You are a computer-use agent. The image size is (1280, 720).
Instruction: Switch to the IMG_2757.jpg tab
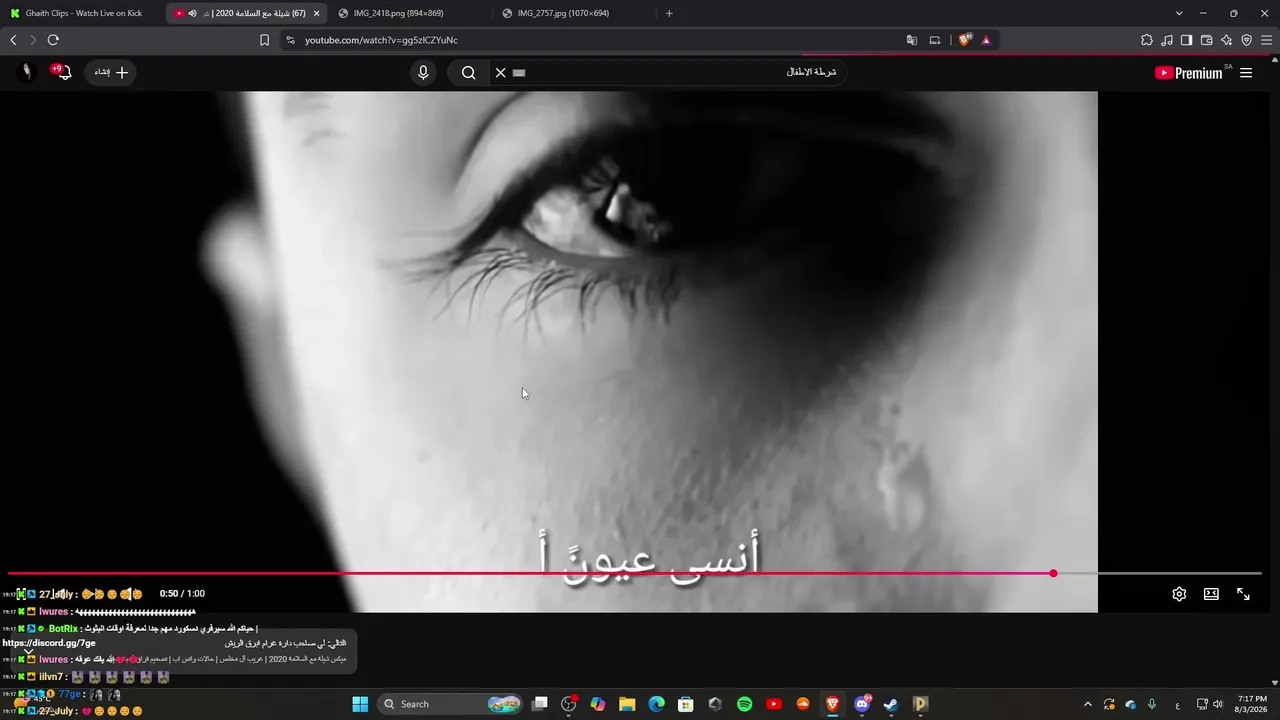pos(563,13)
